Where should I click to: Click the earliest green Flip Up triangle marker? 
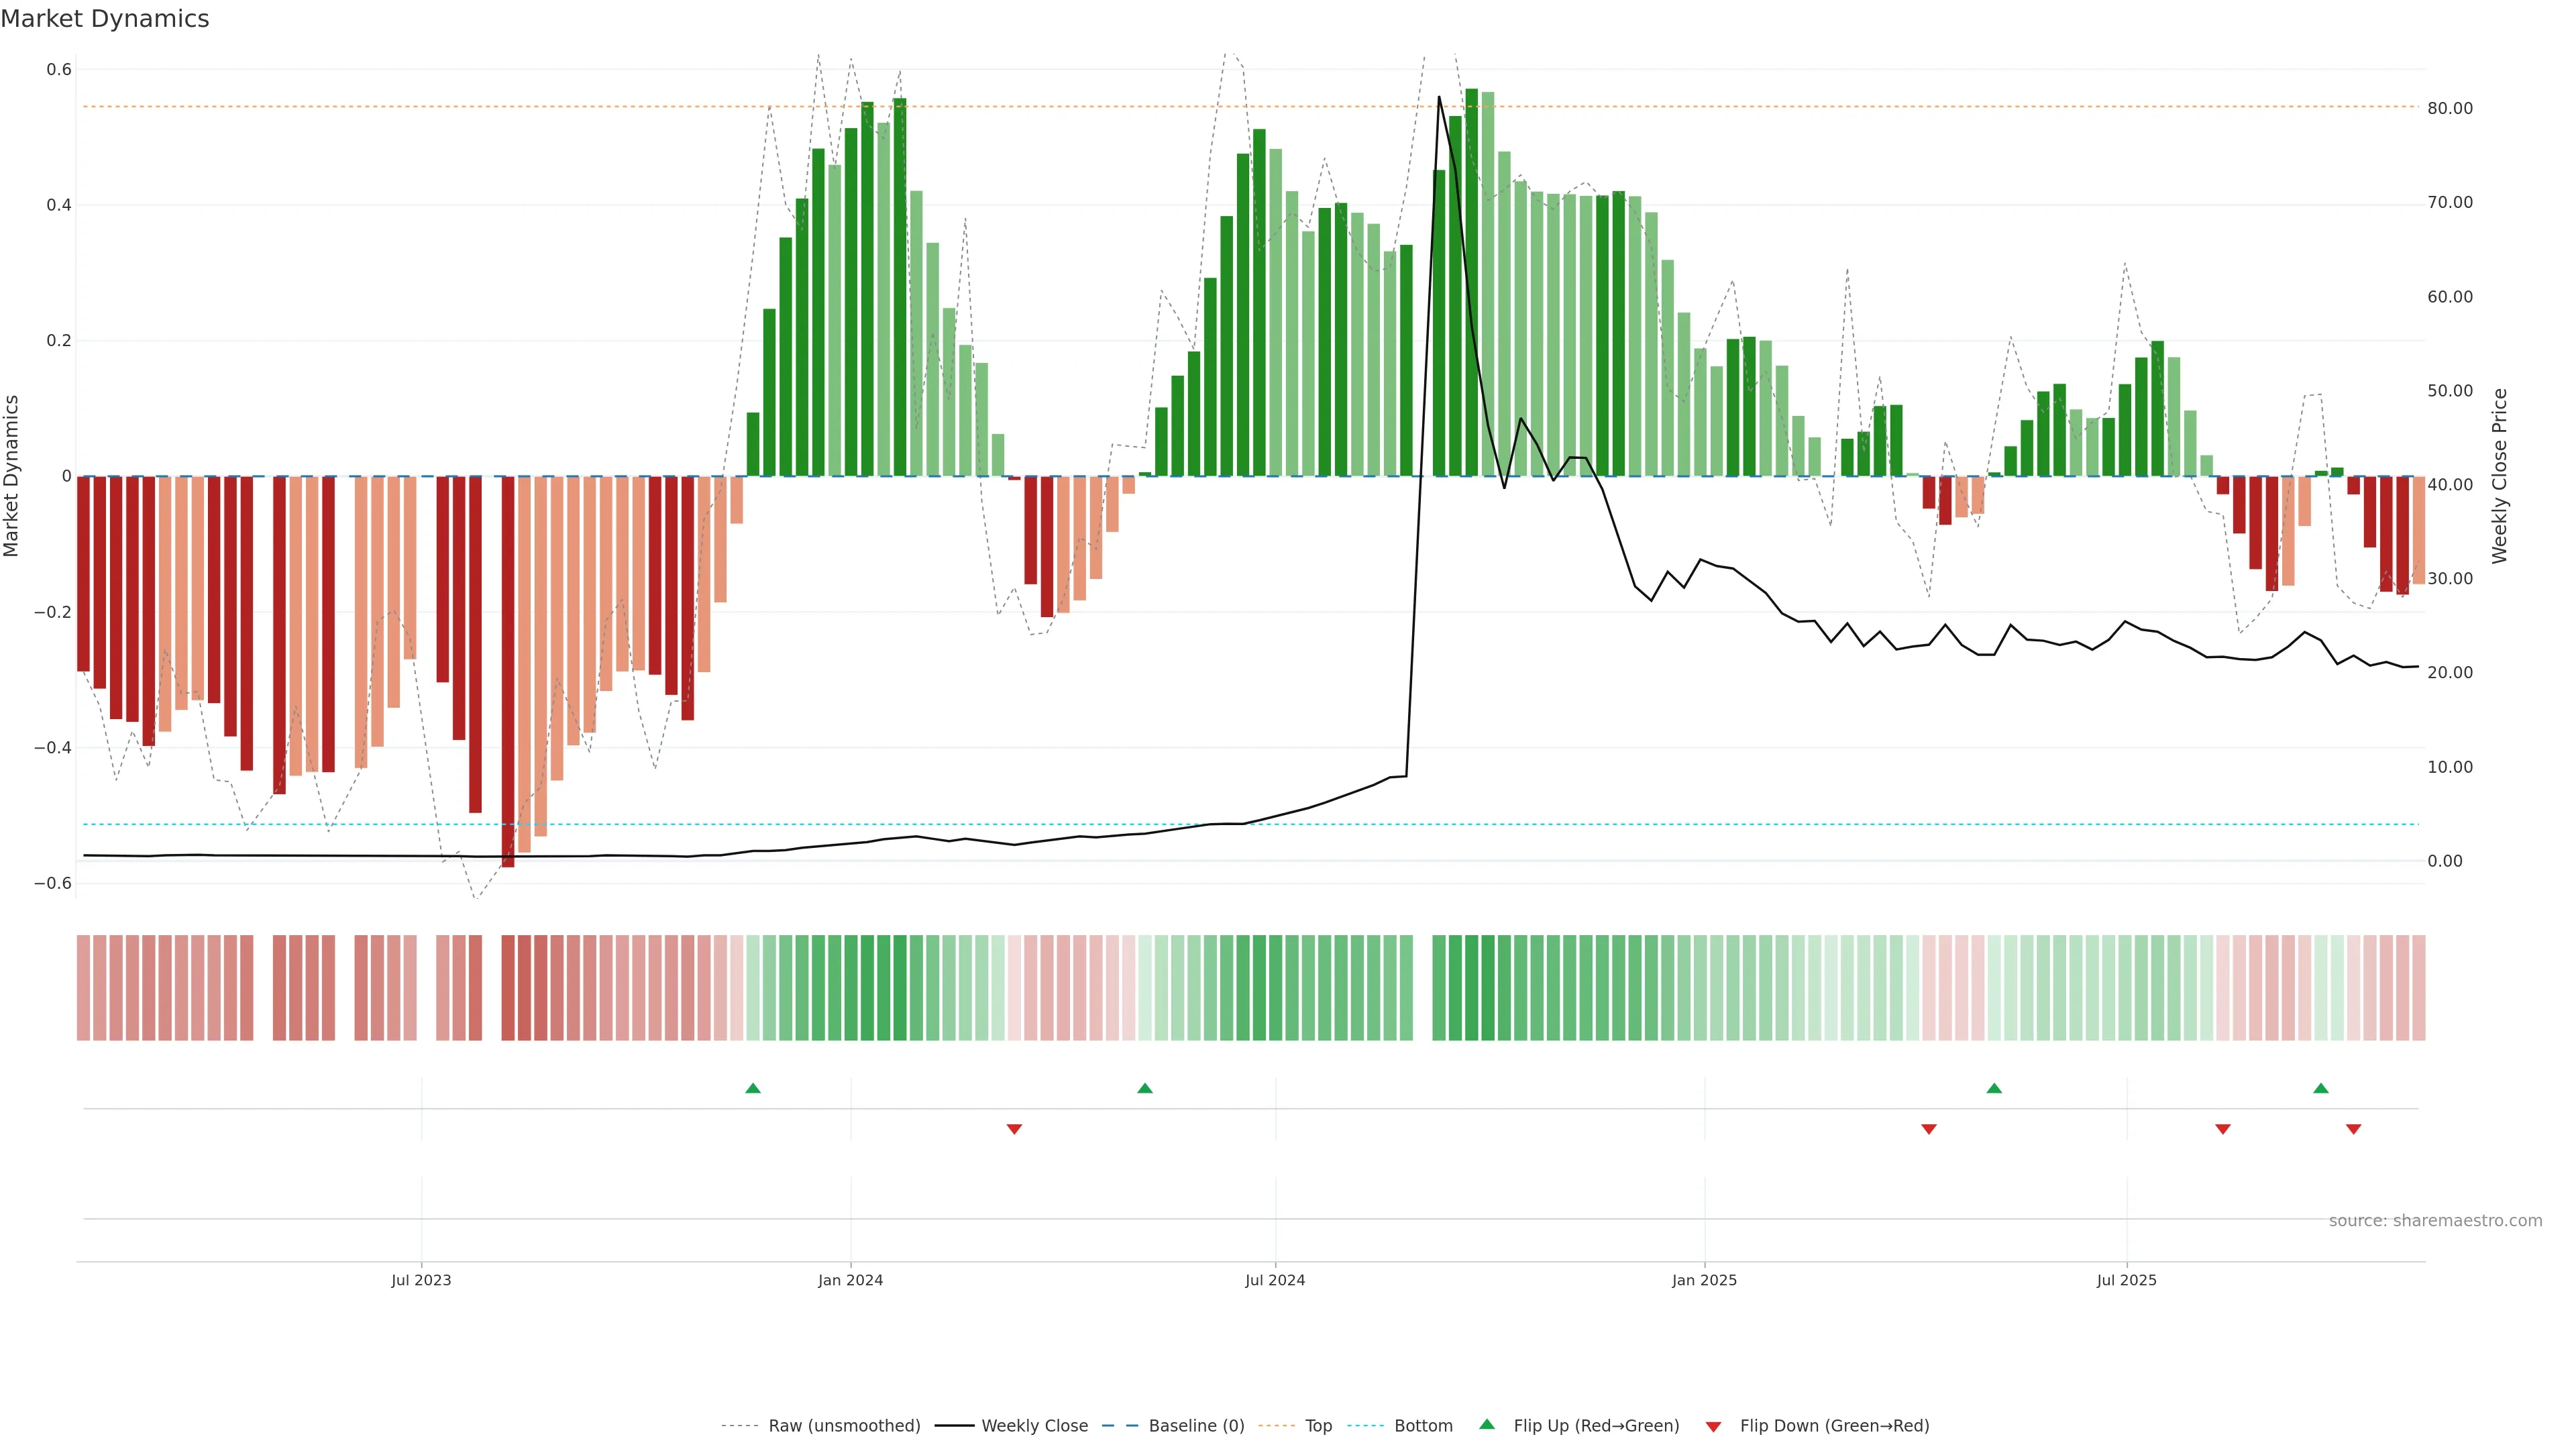point(753,1088)
